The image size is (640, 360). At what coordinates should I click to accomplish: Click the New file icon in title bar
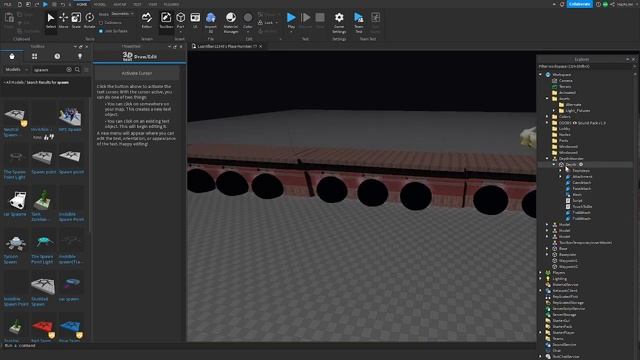click(20, 4)
